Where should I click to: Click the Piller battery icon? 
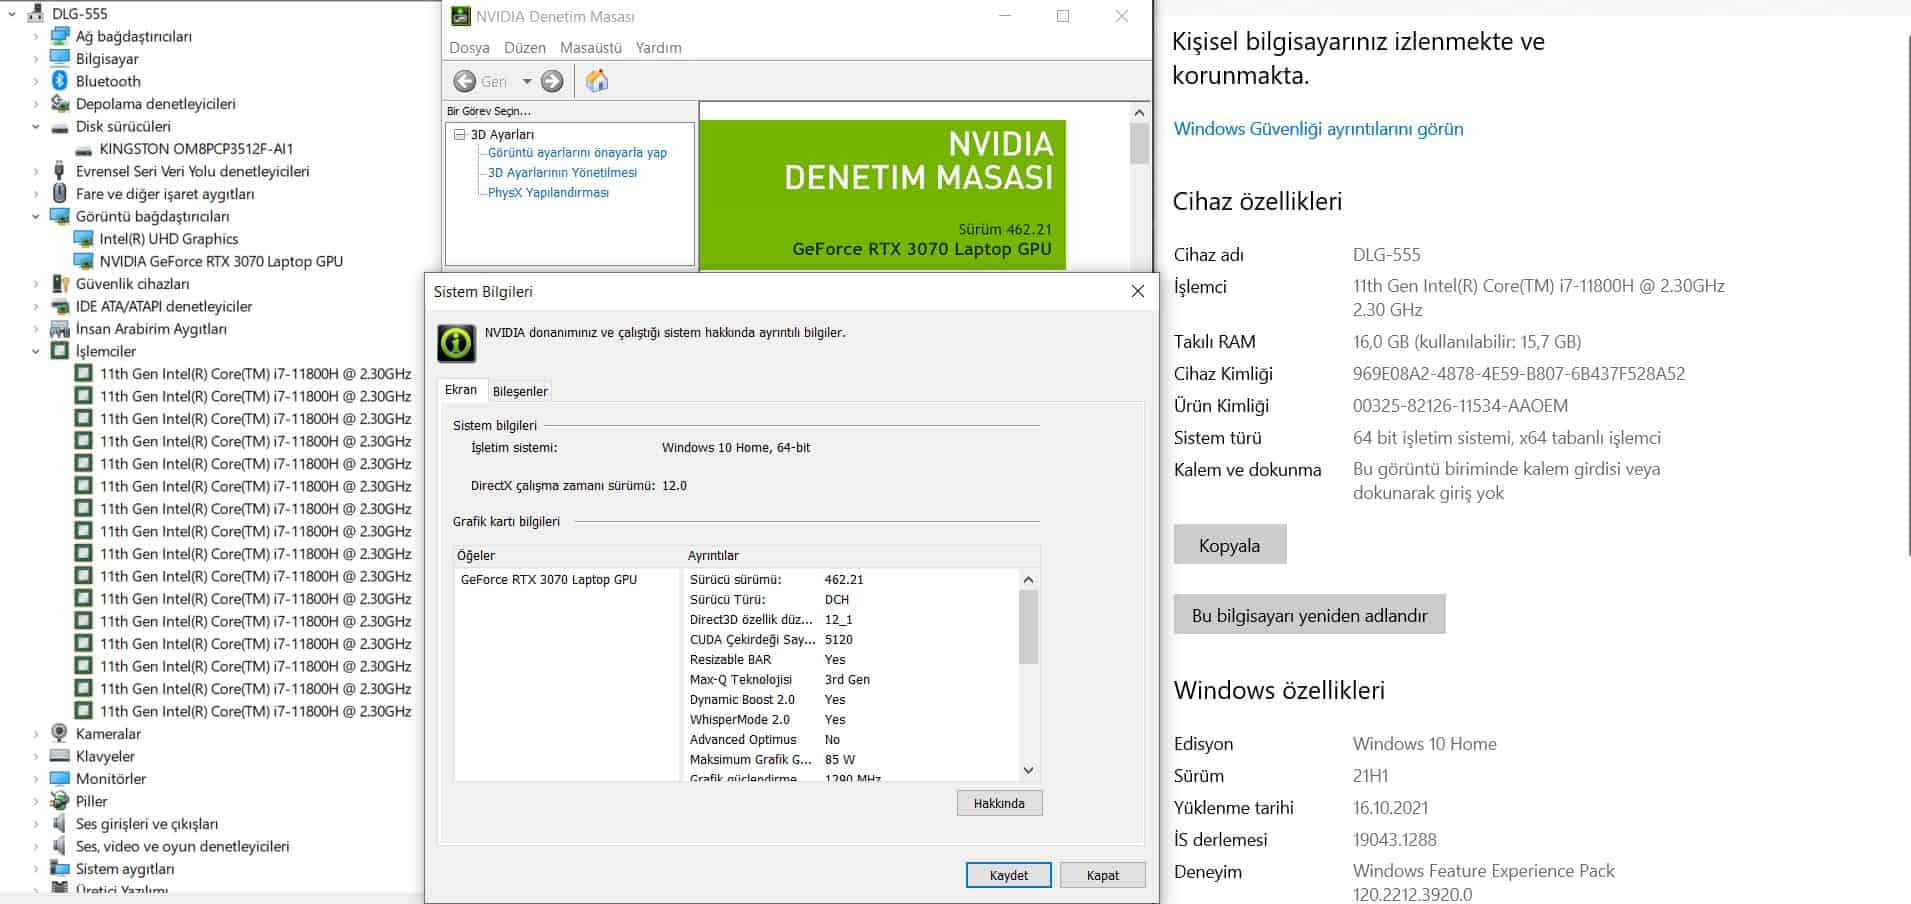tap(59, 801)
